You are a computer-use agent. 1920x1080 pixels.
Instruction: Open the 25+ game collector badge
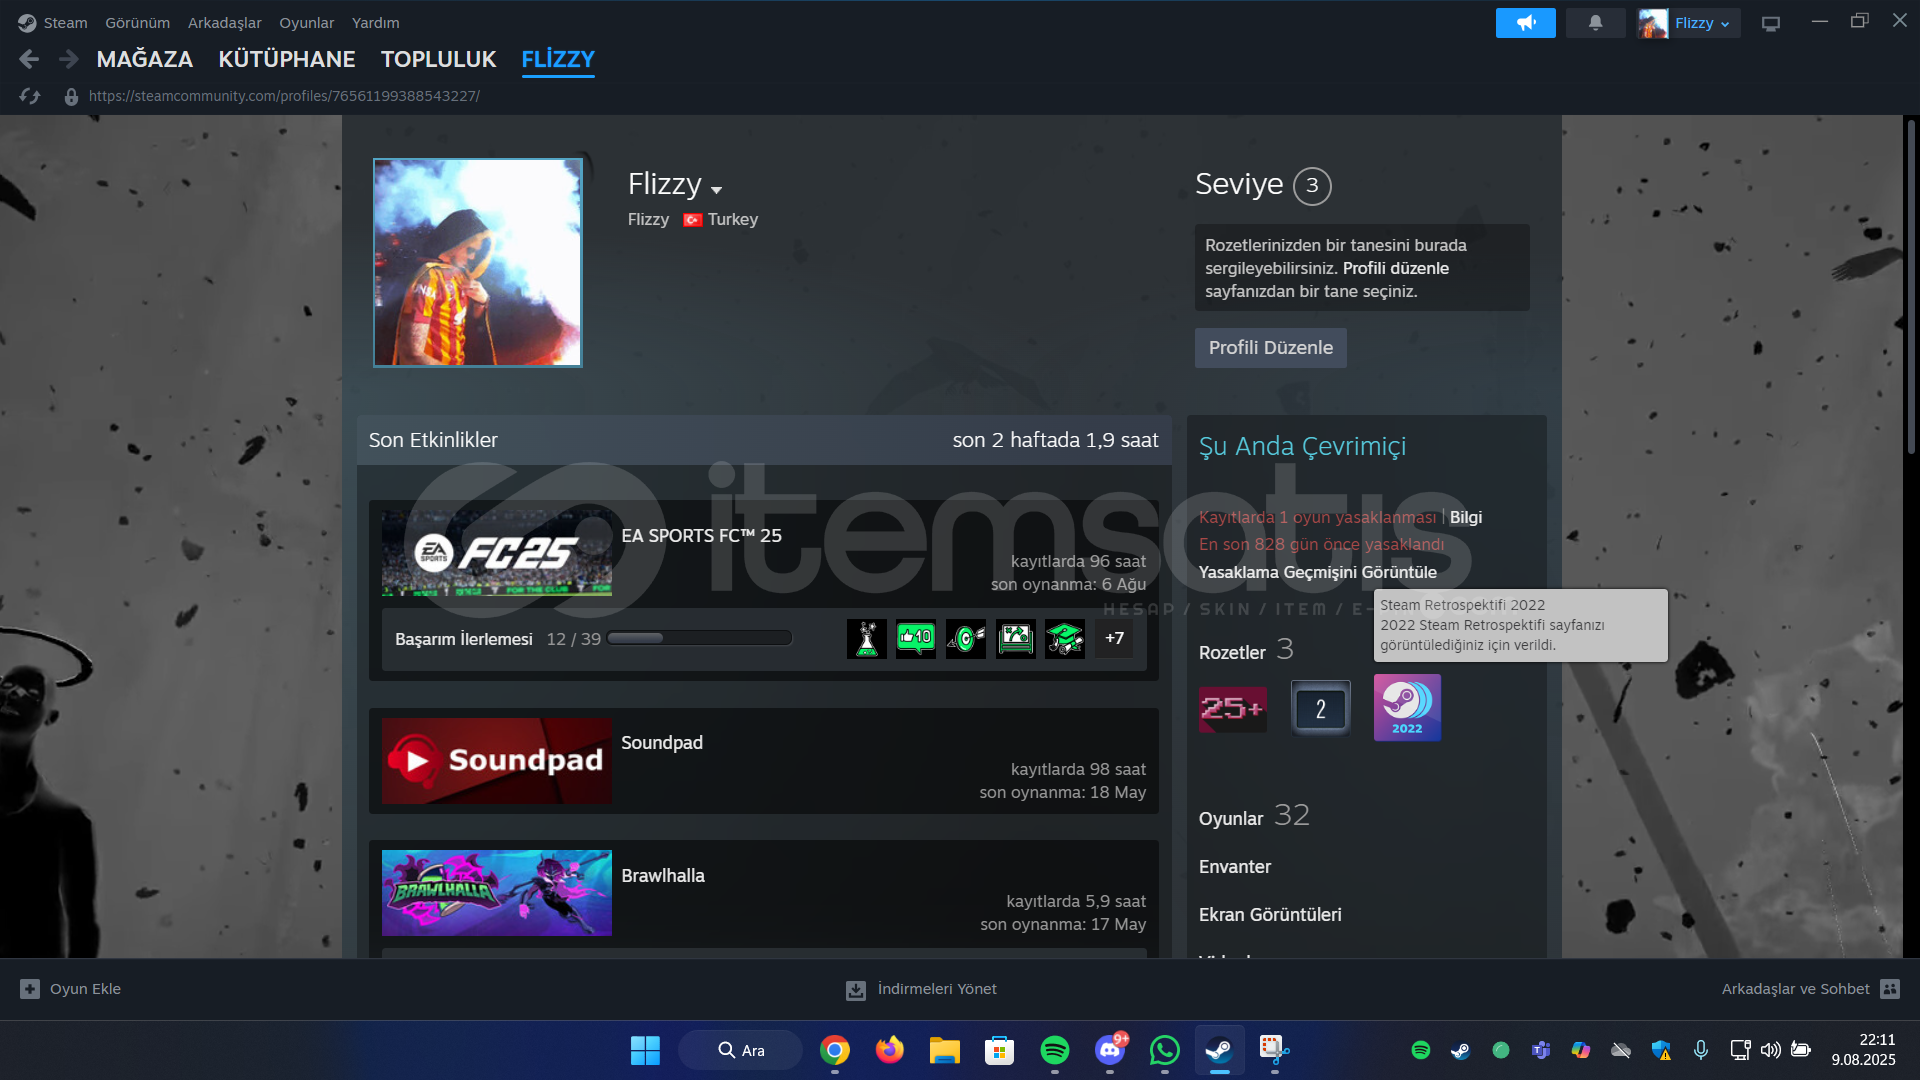tap(1232, 708)
